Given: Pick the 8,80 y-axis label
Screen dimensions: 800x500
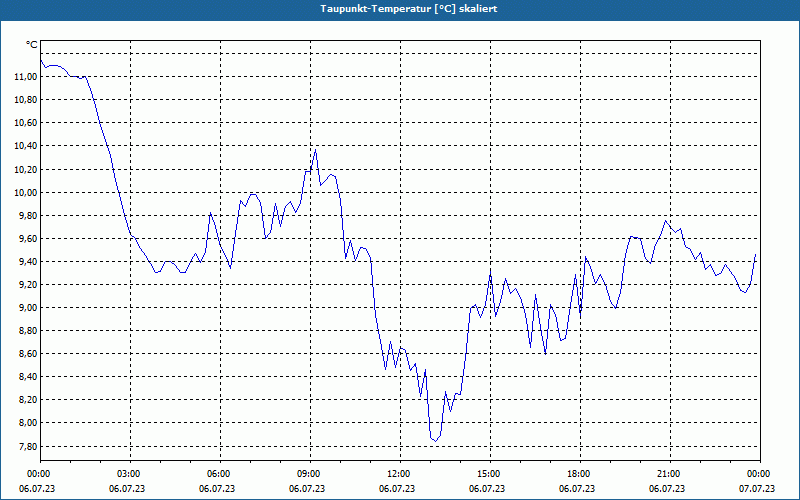Looking at the screenshot, I should (27, 330).
